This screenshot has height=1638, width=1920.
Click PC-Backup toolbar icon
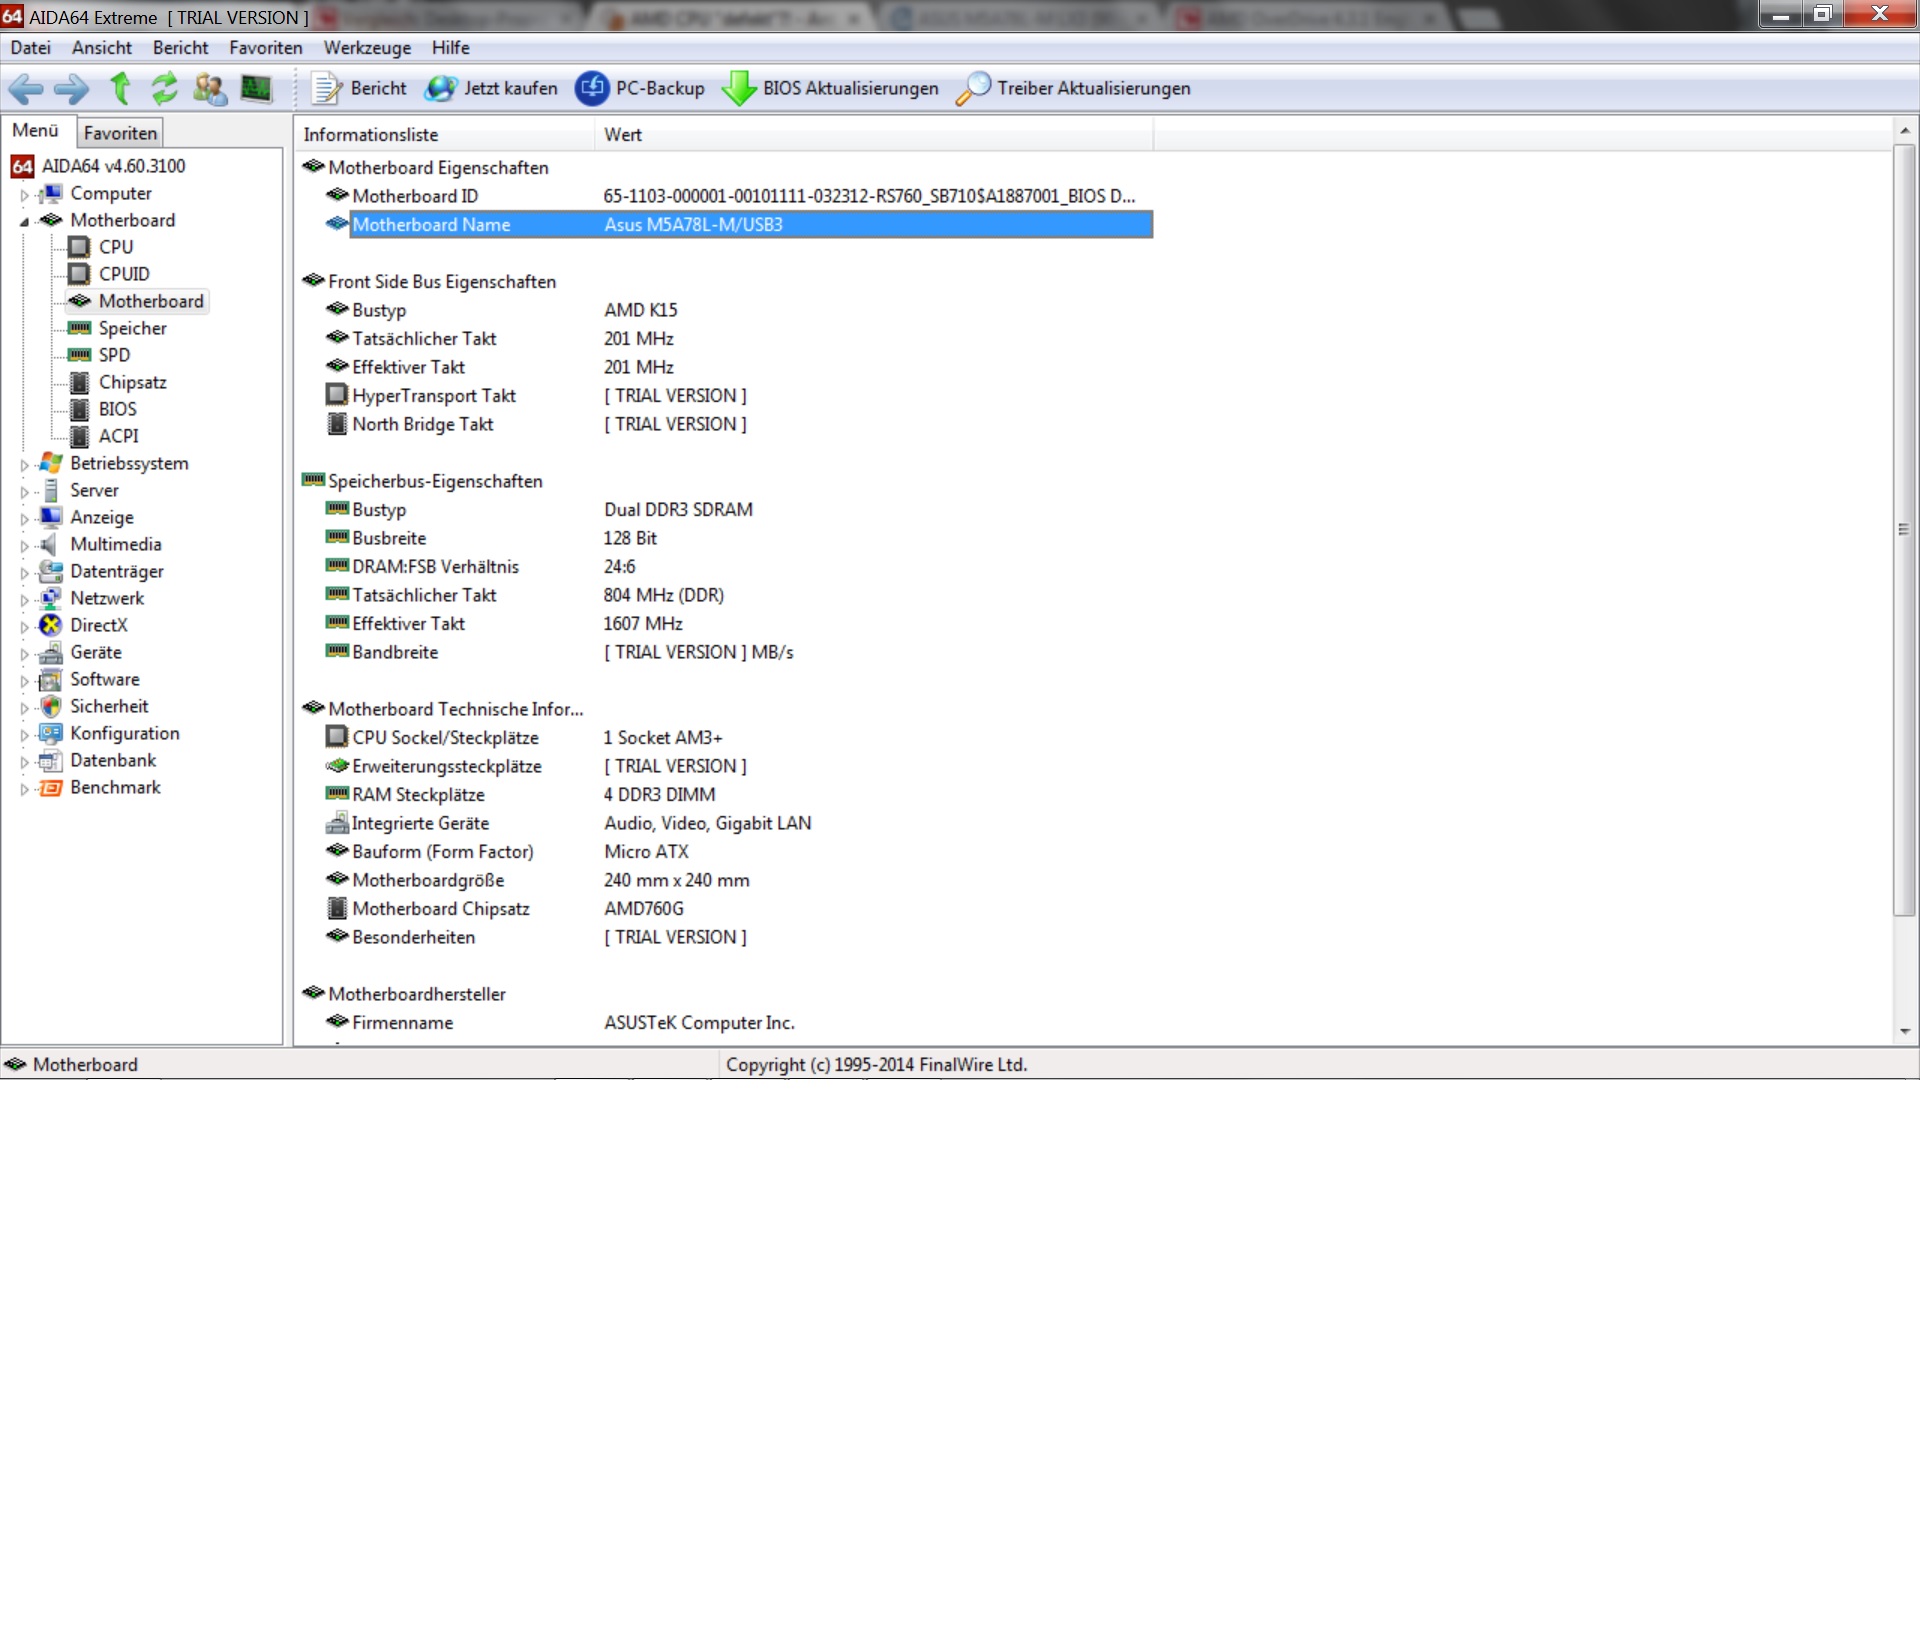pos(592,89)
